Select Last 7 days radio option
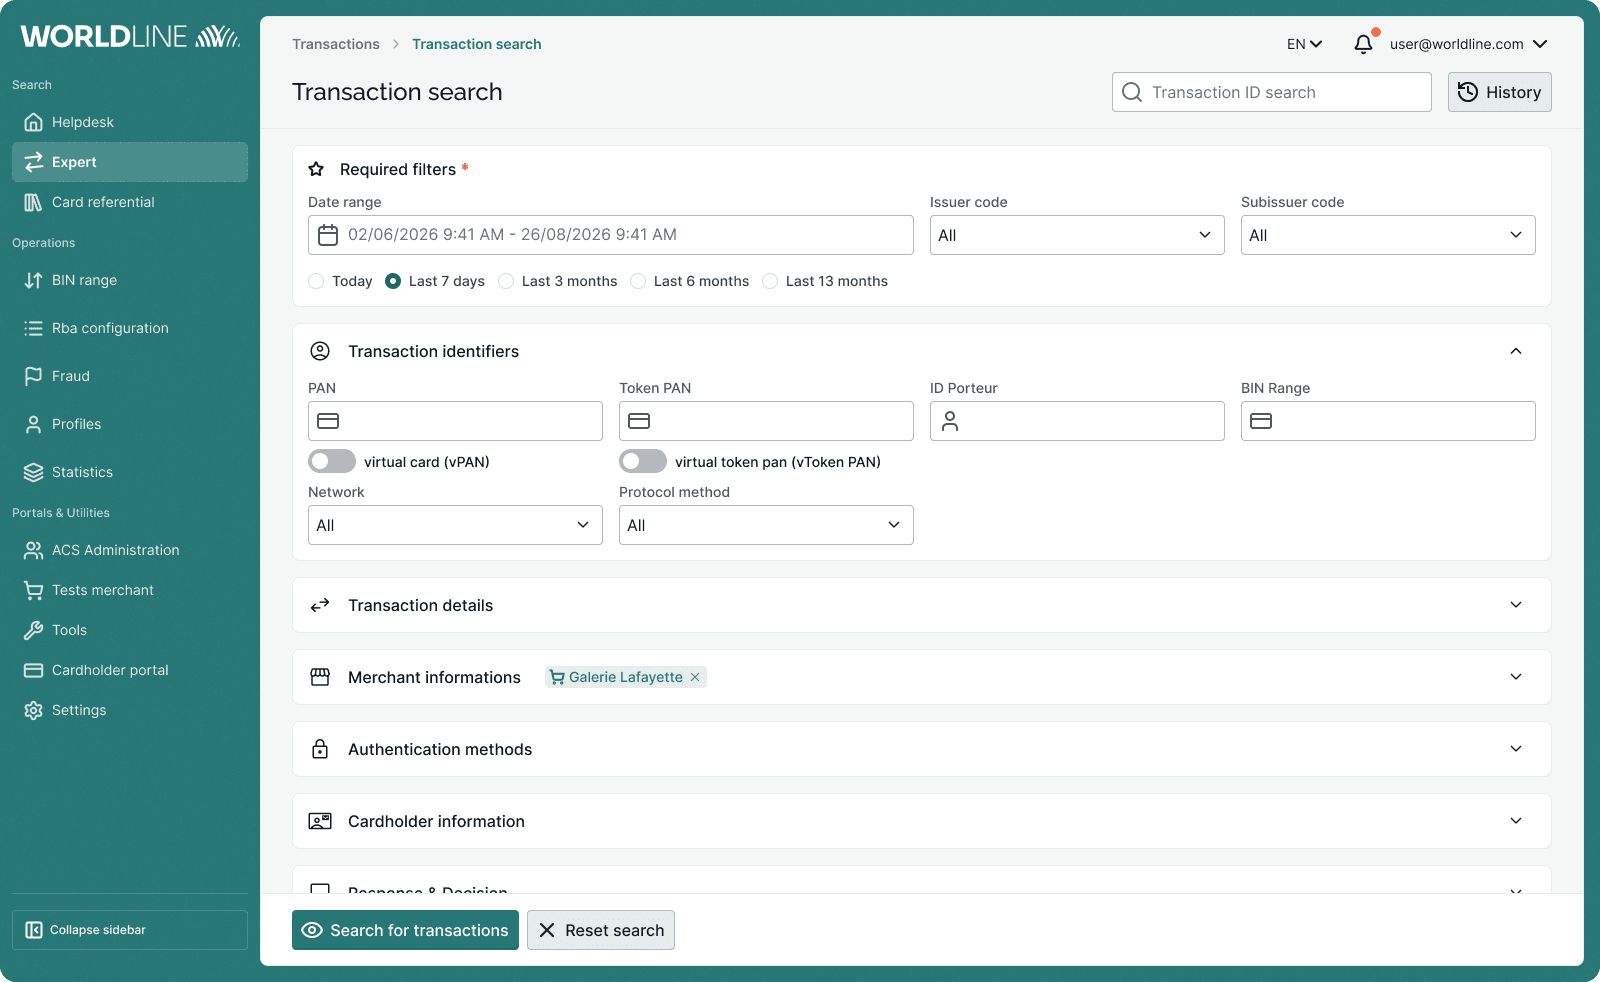Image resolution: width=1600 pixels, height=982 pixels. click(x=393, y=281)
